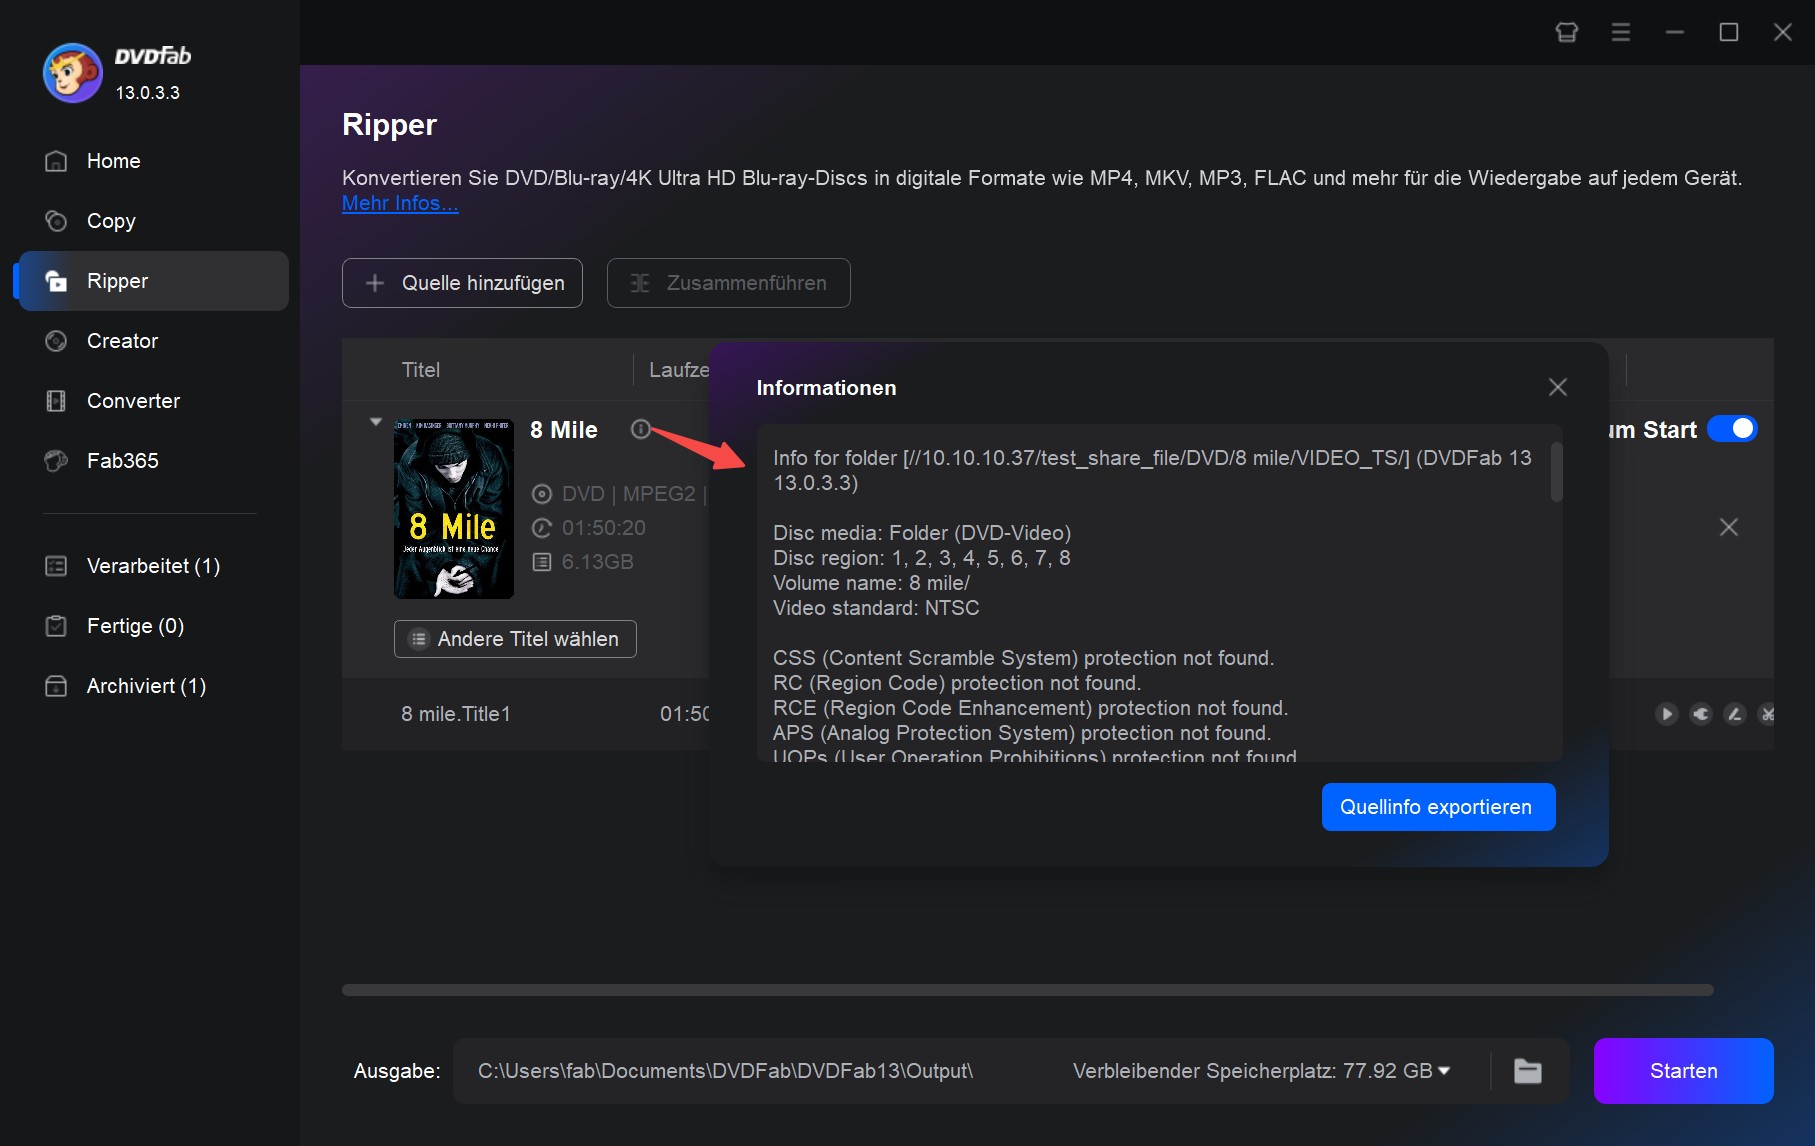The image size is (1815, 1146).
Task: Click the CSS protection not found line
Action: click(x=1023, y=658)
